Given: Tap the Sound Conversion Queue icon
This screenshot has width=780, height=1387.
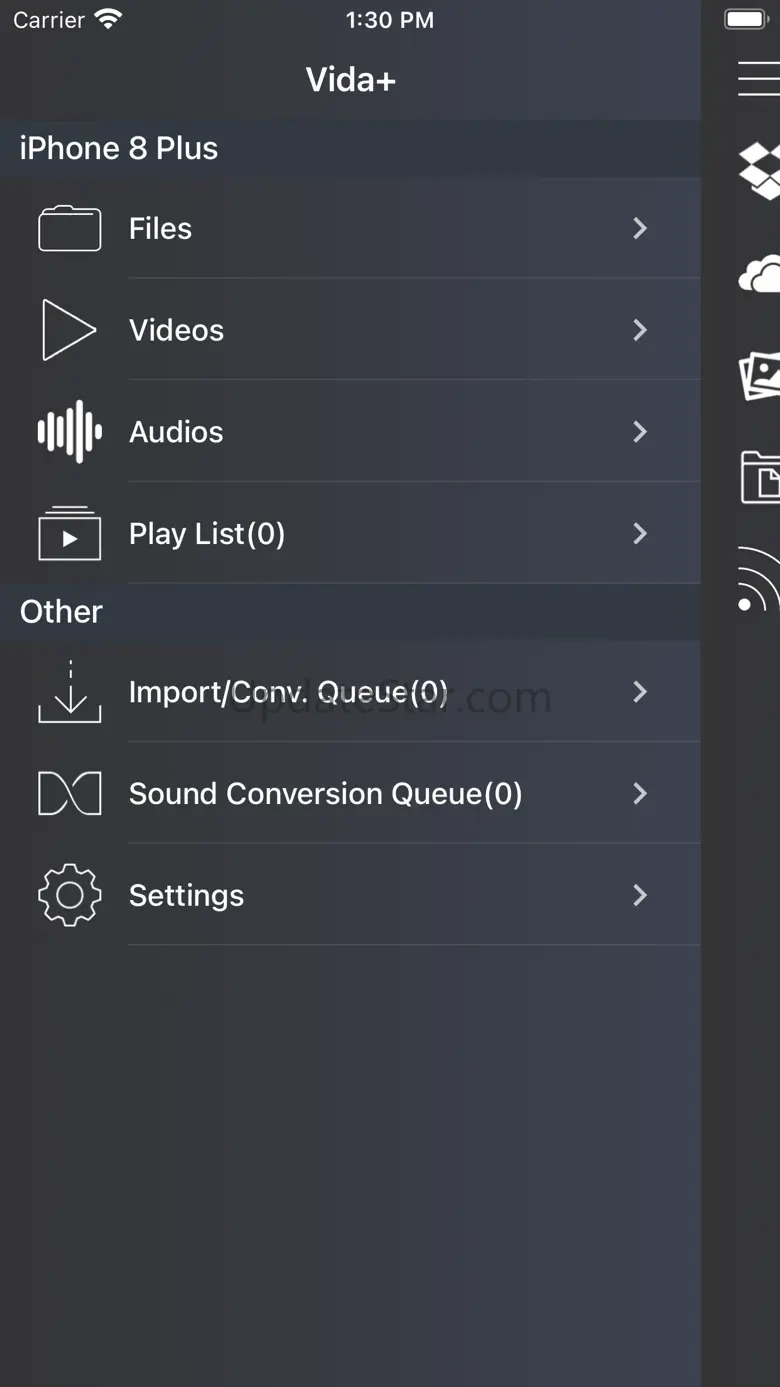Looking at the screenshot, I should [69, 794].
